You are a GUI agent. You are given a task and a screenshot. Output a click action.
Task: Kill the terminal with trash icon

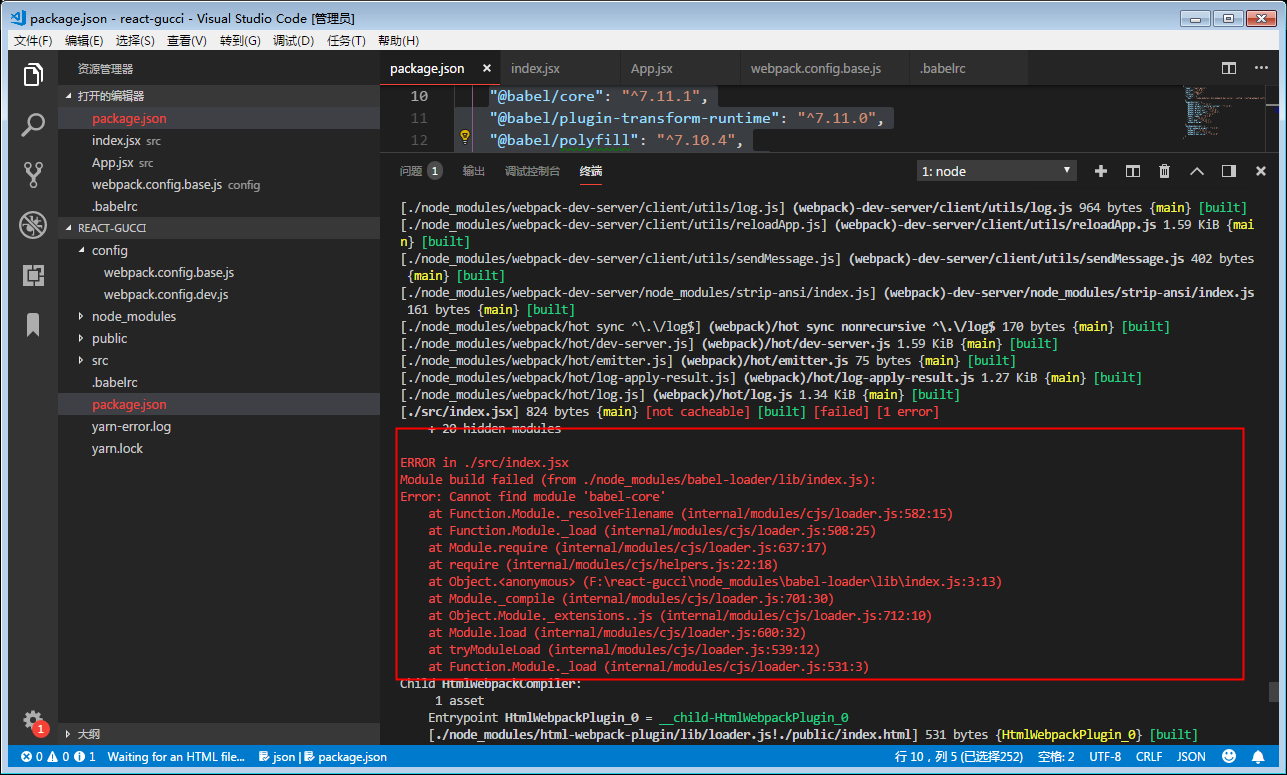tap(1165, 171)
